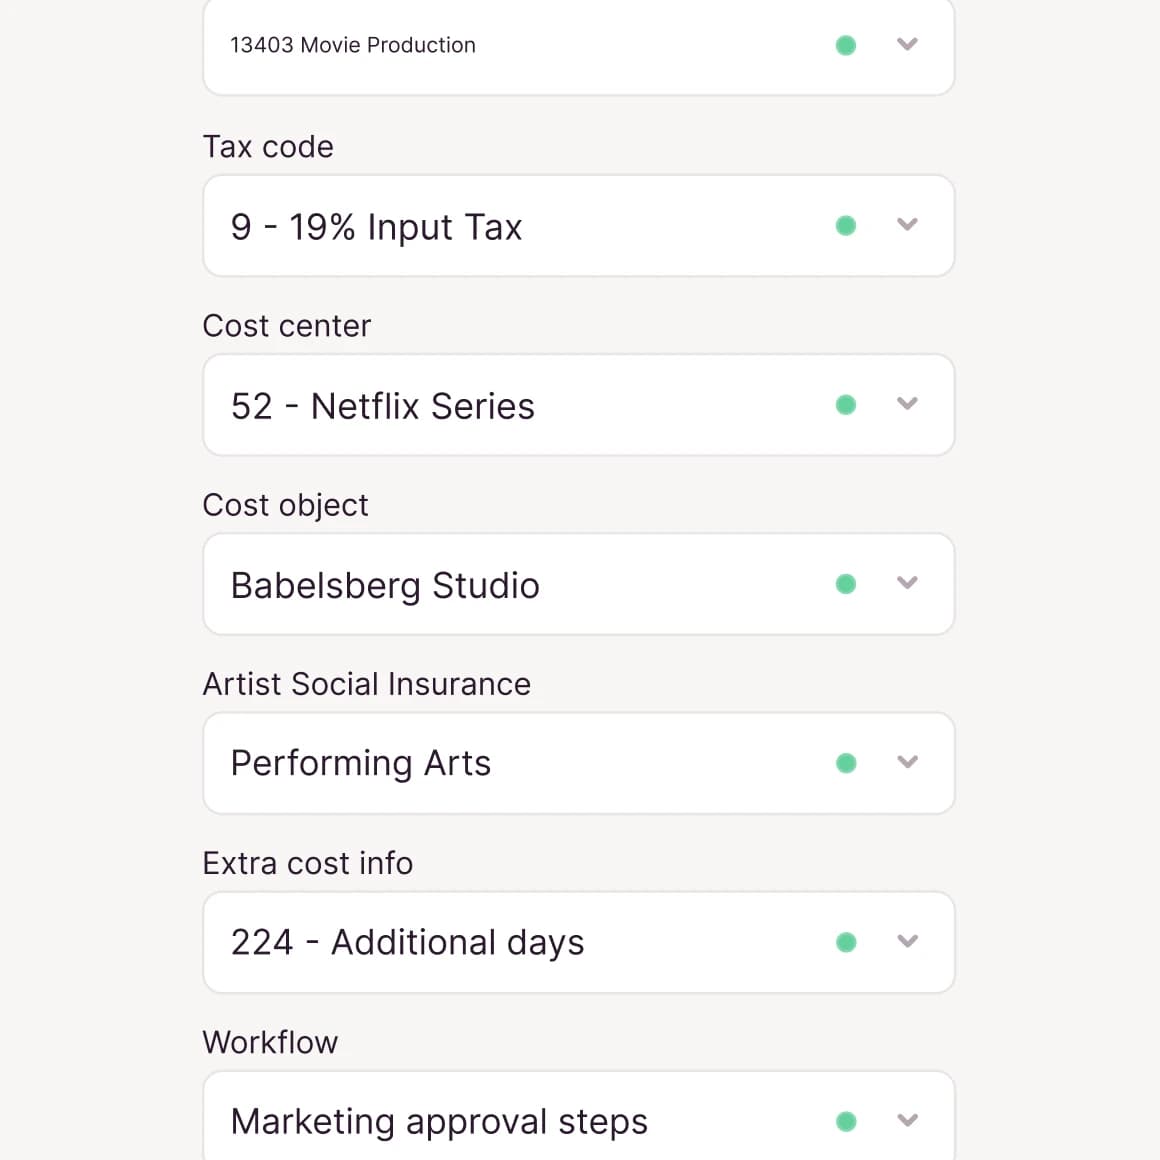Click the 224 - Additional days value
The image size is (1160, 1160).
407,942
